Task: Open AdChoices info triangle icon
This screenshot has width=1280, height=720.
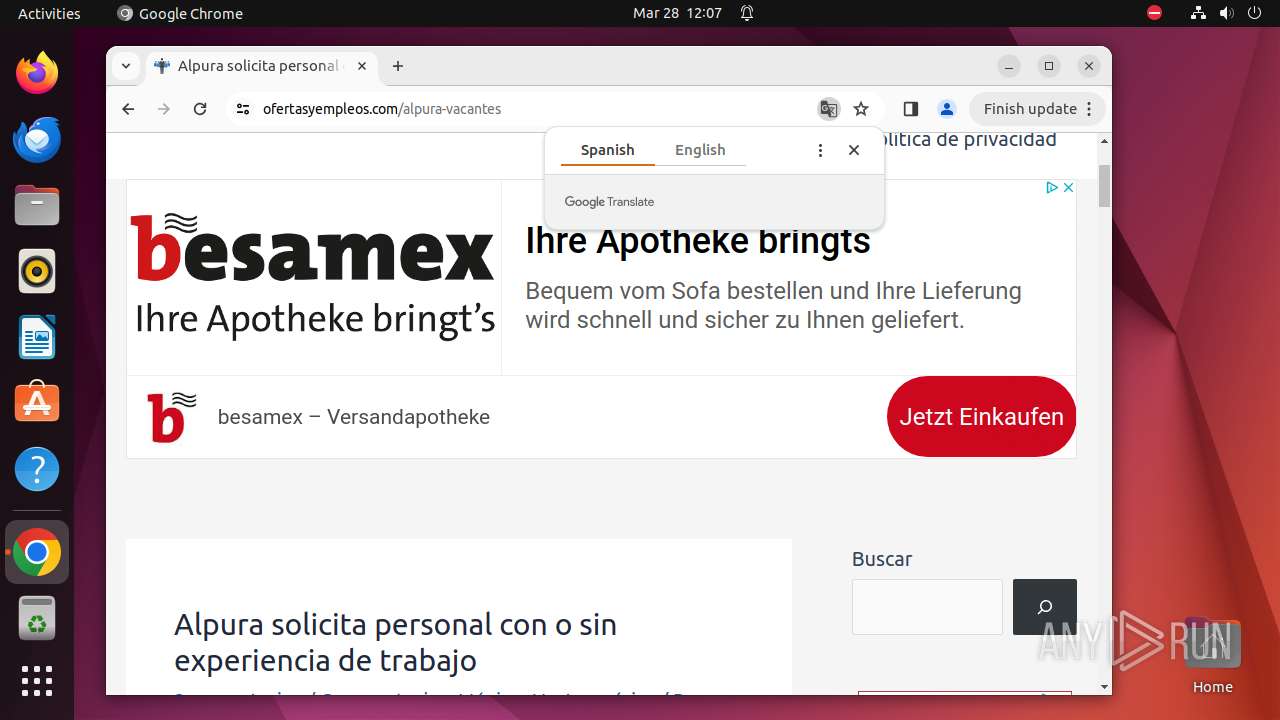Action: coord(1052,188)
